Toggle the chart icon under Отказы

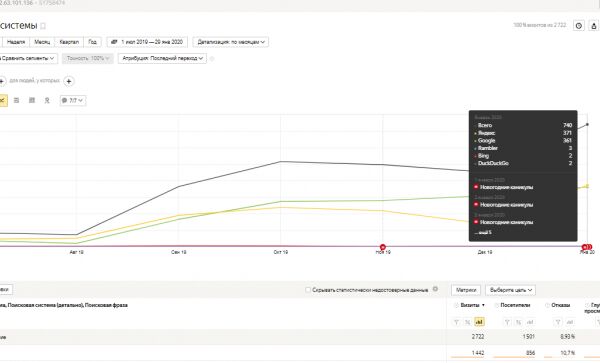pos(569,322)
